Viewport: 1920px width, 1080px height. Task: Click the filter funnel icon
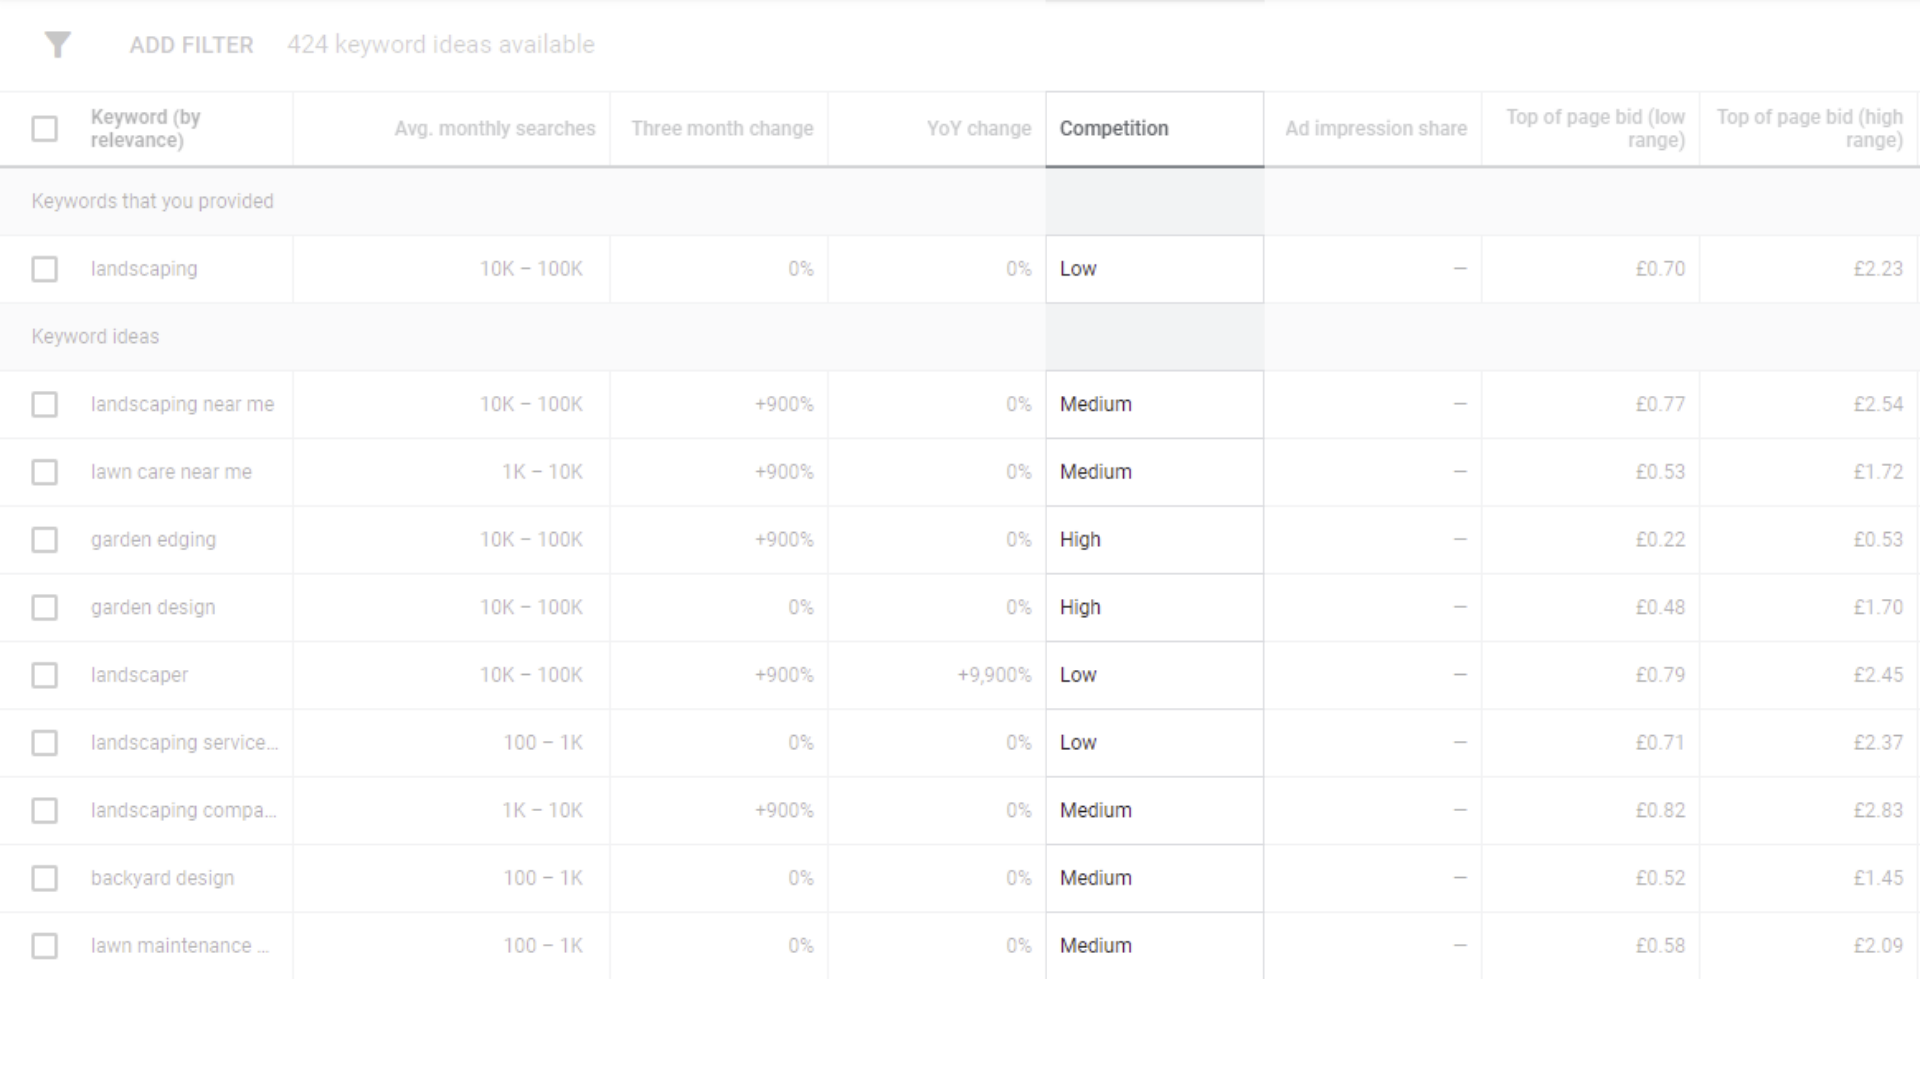click(x=57, y=44)
